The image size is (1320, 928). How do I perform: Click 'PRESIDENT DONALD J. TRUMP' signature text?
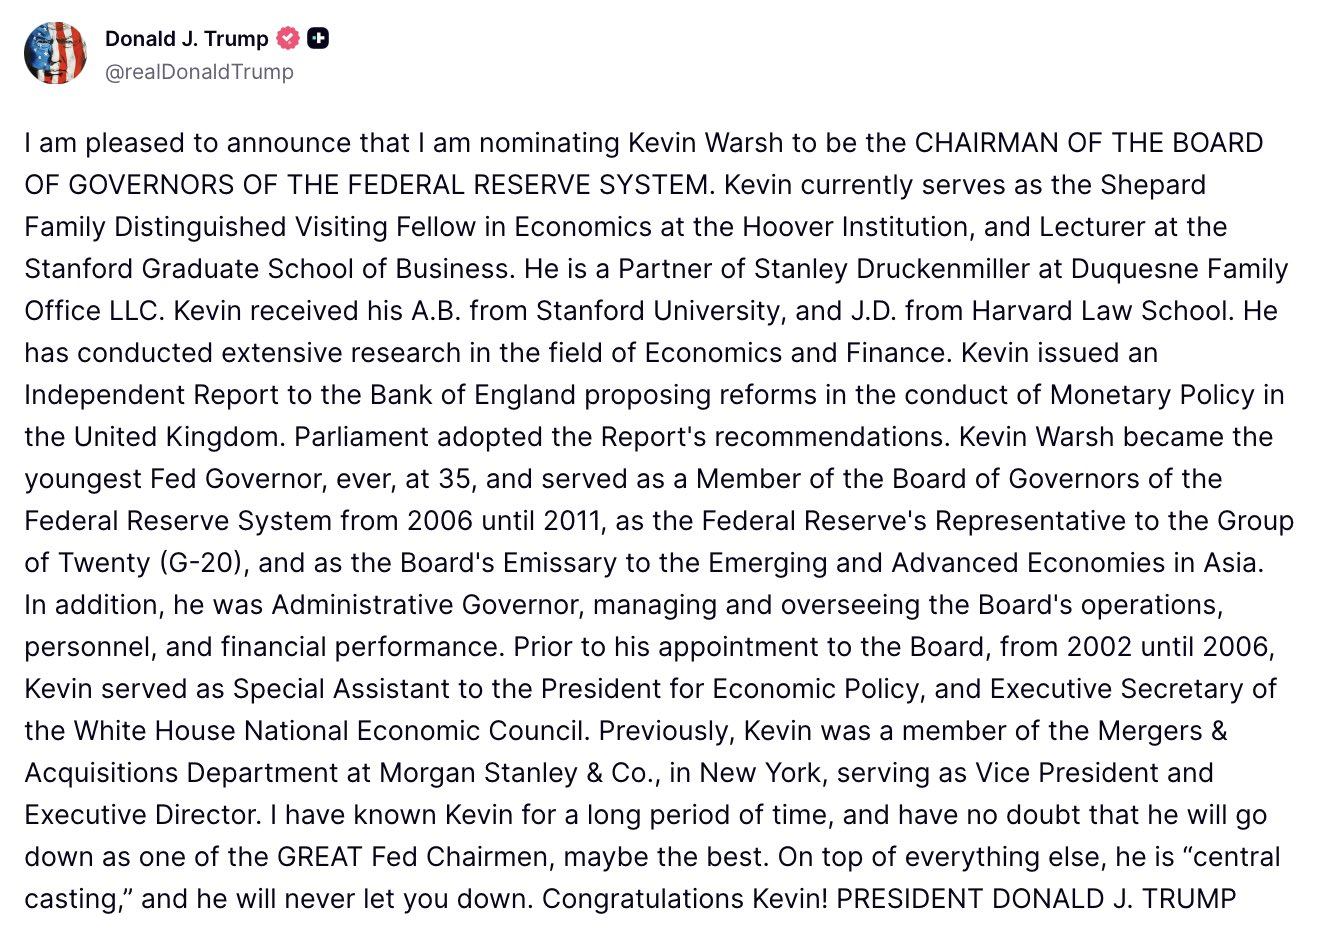tap(1036, 899)
